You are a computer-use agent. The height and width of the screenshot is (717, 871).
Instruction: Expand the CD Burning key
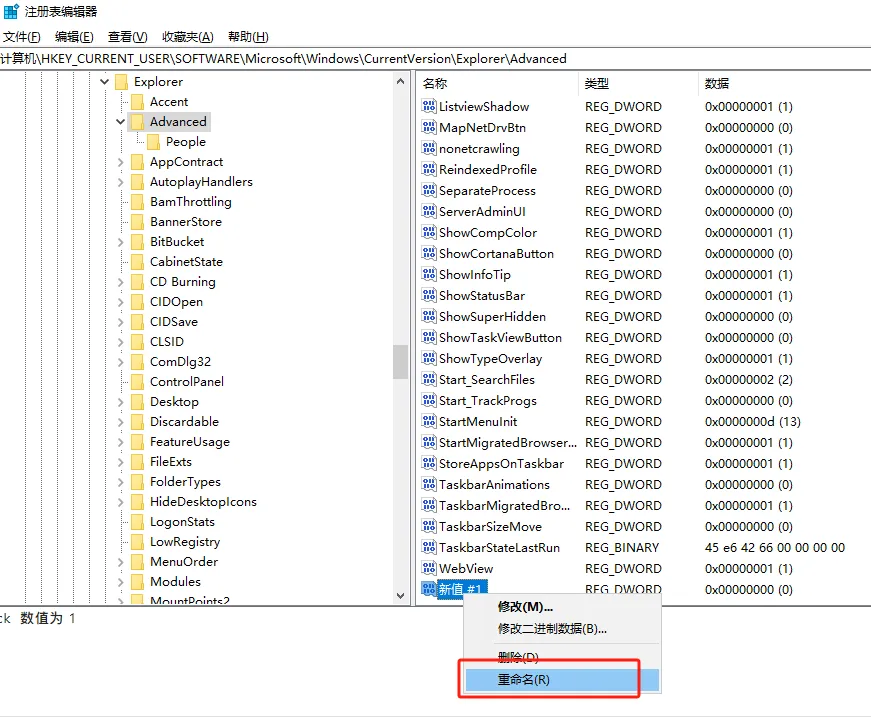tap(121, 282)
